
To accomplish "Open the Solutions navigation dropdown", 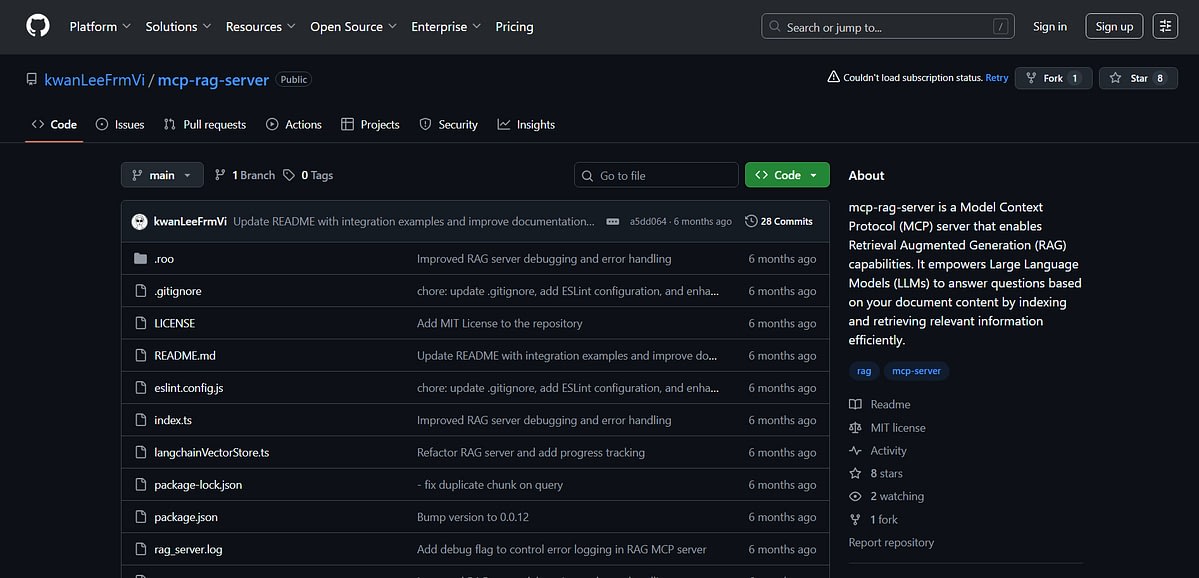I will [178, 26].
